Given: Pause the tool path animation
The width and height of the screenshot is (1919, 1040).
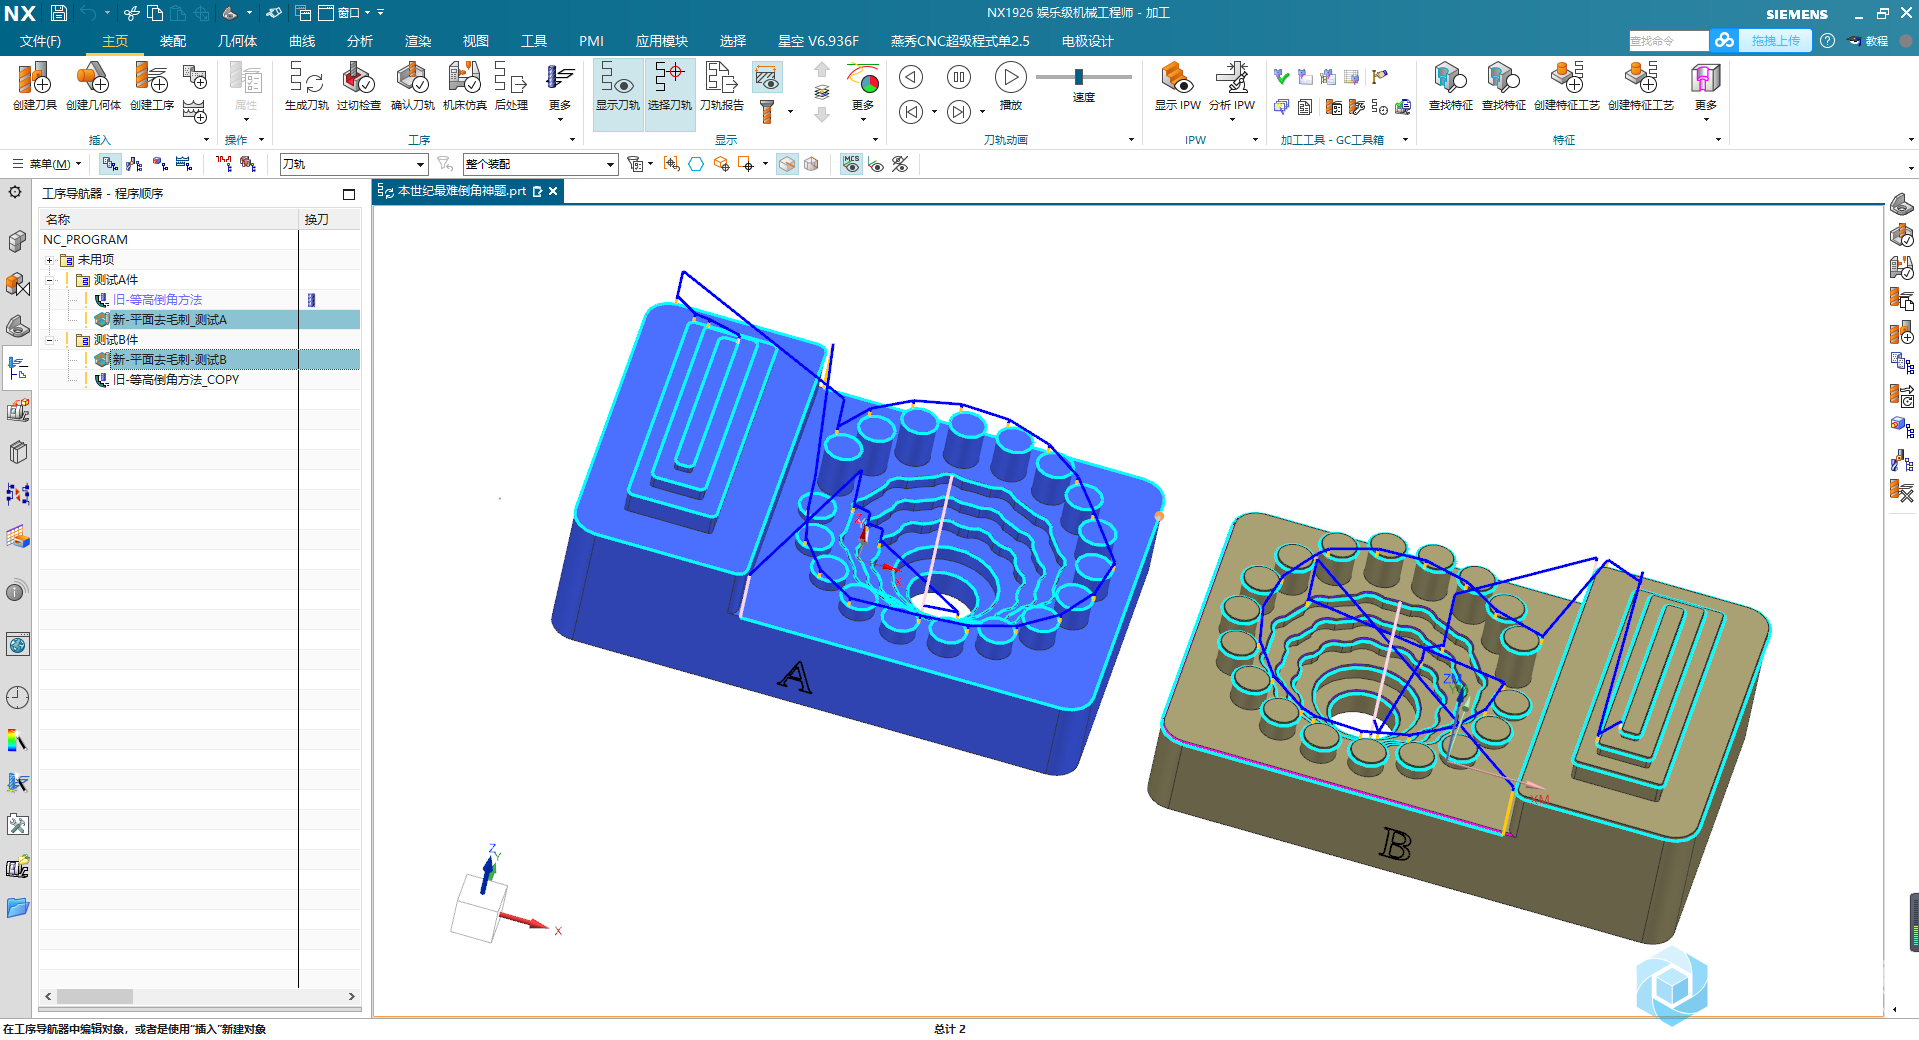Looking at the screenshot, I should tap(959, 77).
